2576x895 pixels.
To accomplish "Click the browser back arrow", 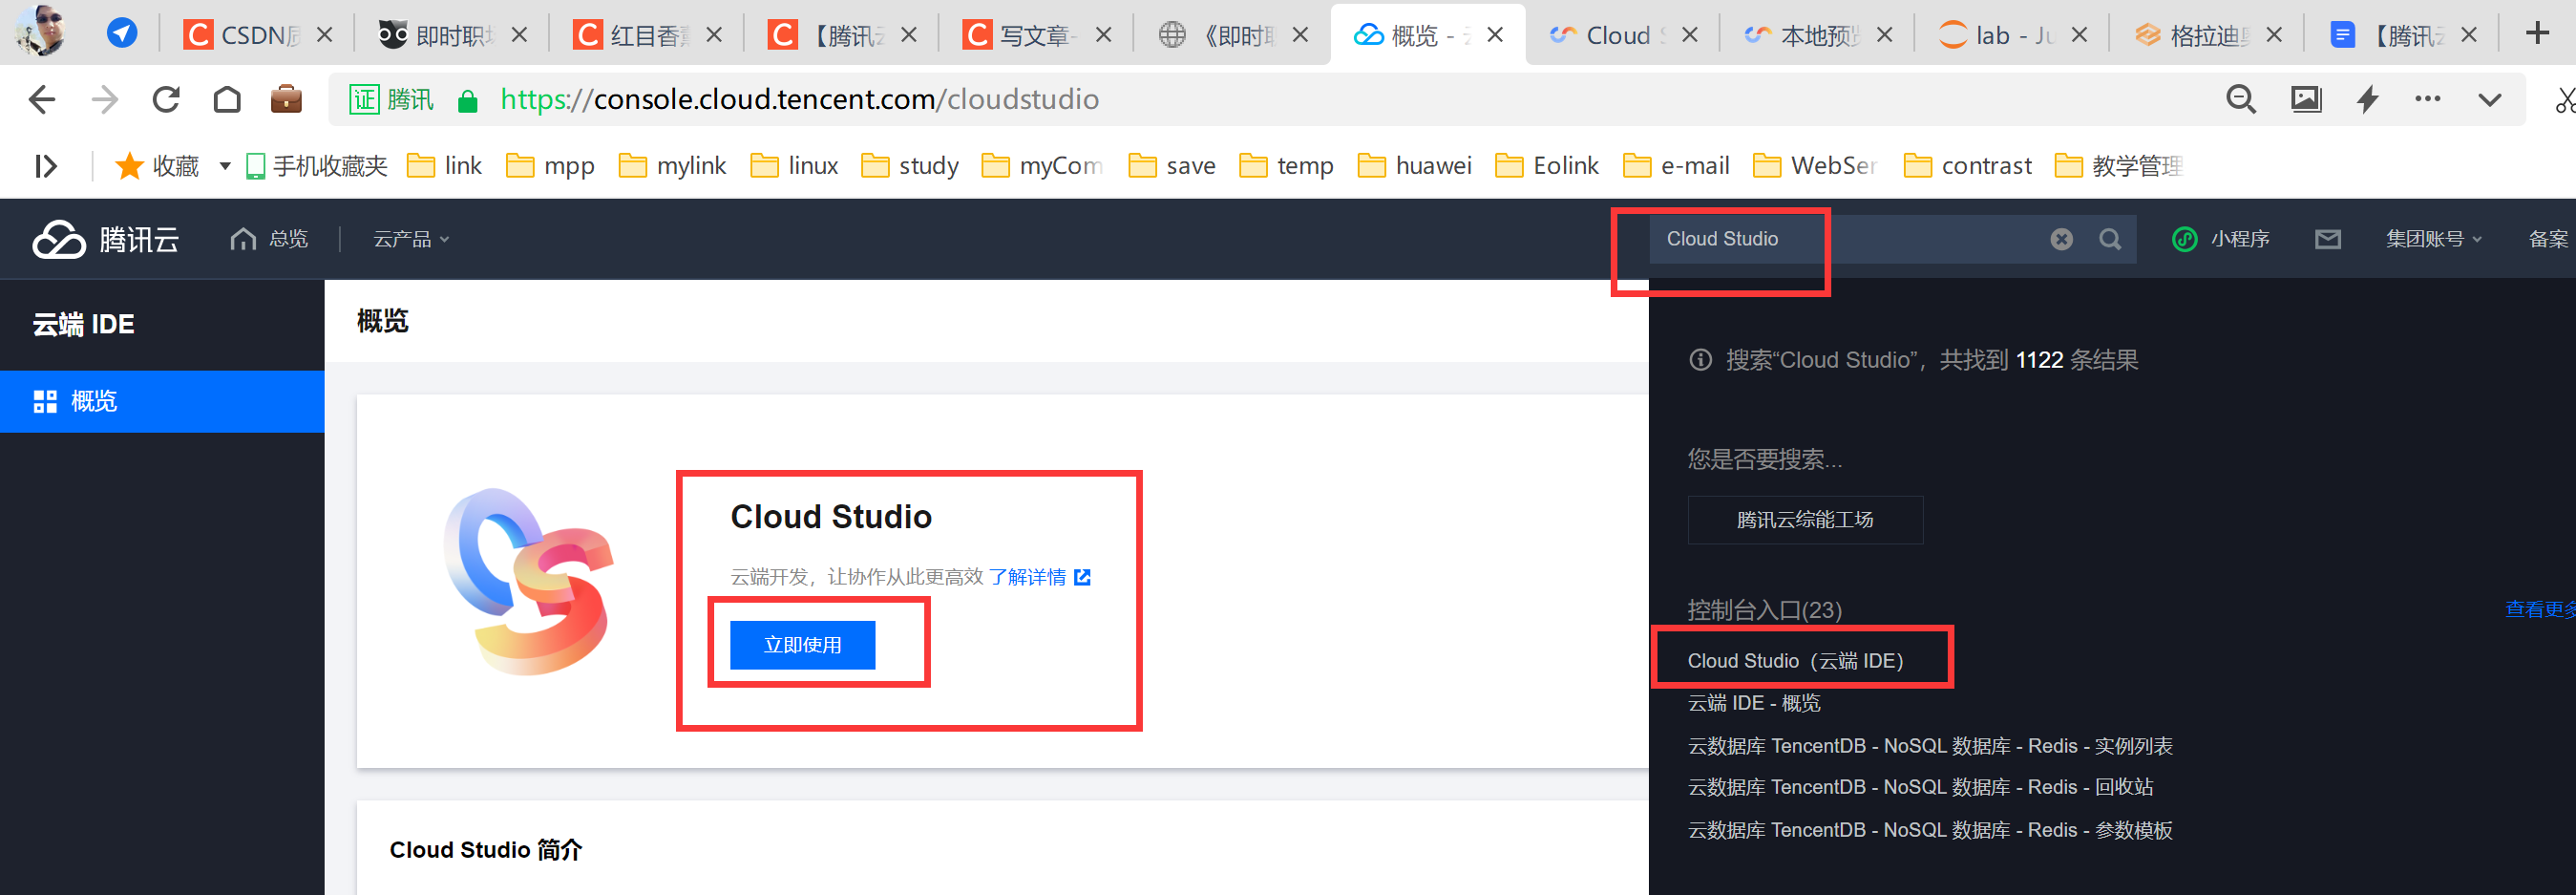I will point(42,99).
